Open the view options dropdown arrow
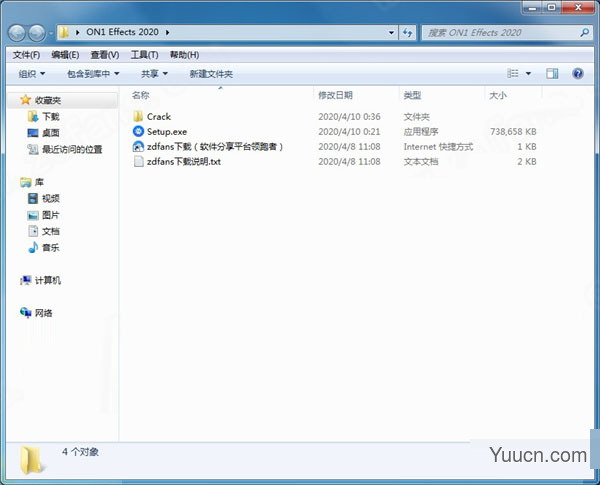The width and height of the screenshot is (600, 485). [x=528, y=73]
